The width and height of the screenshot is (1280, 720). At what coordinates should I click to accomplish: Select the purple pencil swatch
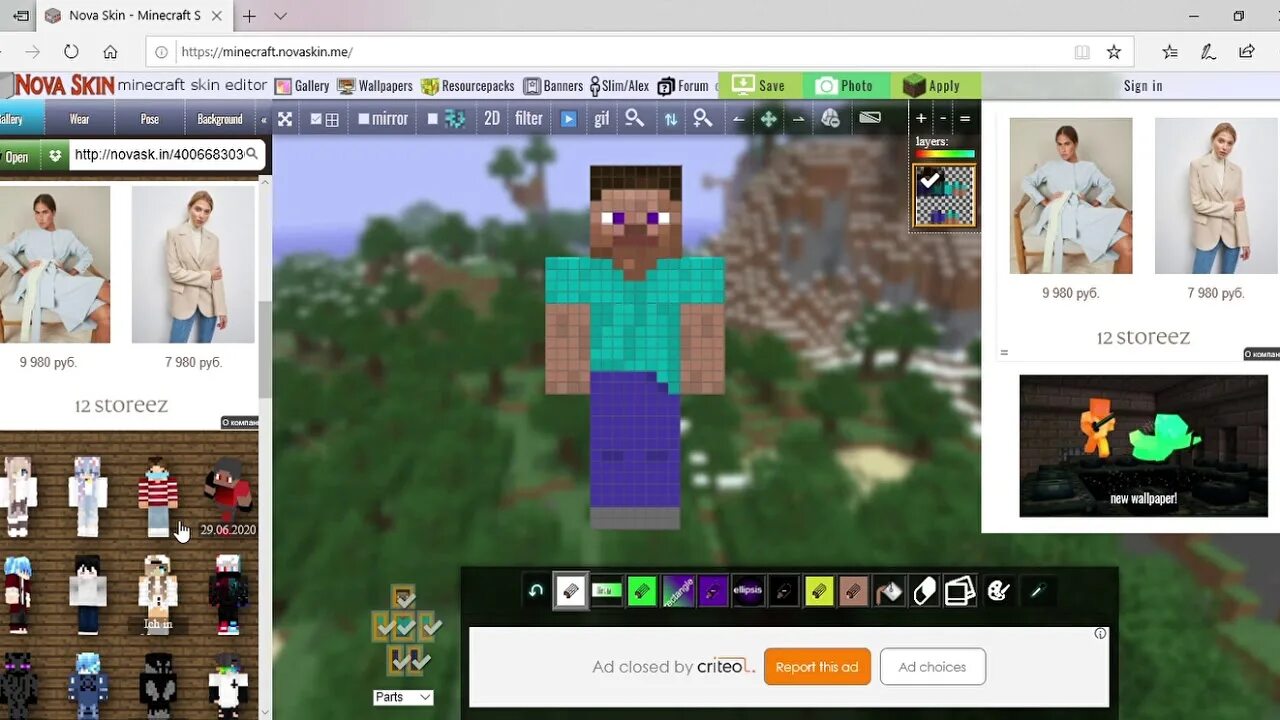(712, 591)
